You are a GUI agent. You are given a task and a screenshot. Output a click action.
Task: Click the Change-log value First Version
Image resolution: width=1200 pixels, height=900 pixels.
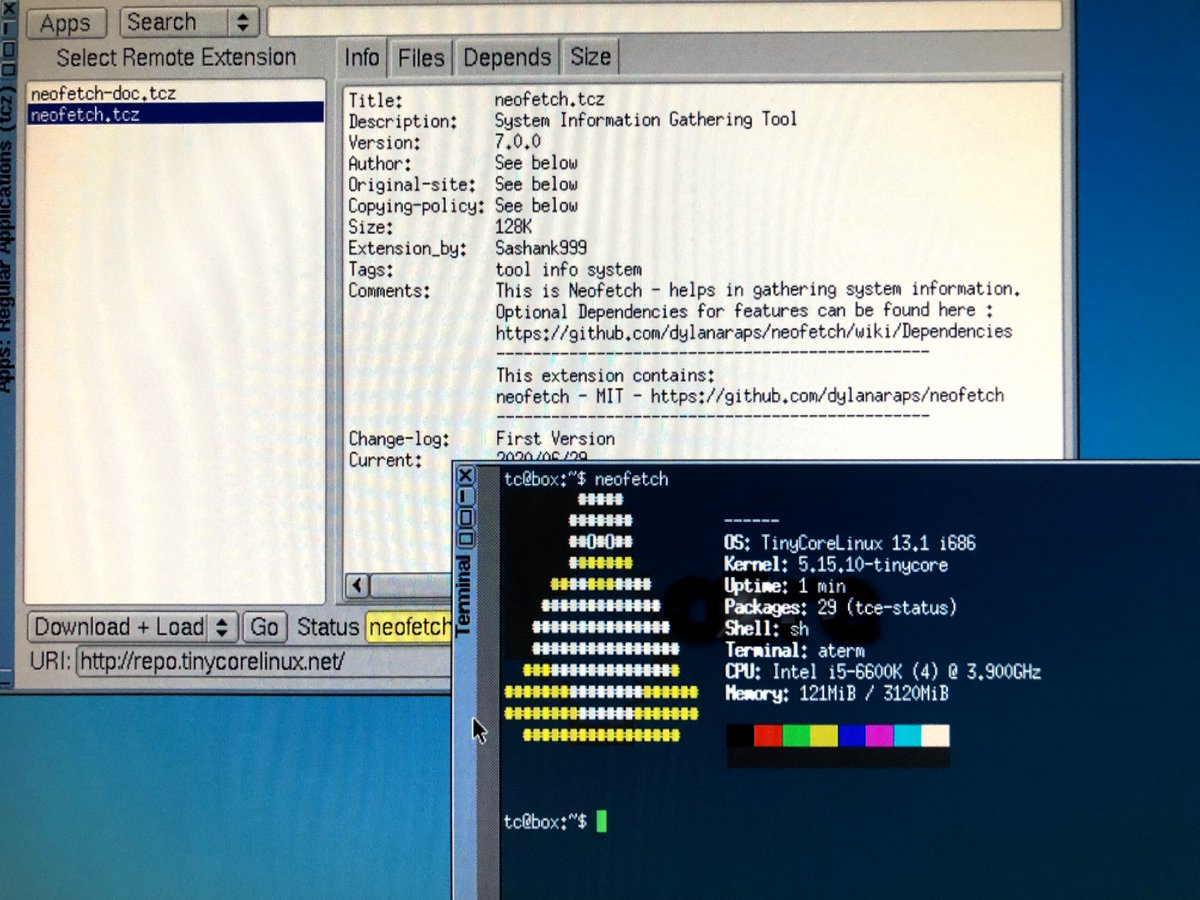(555, 439)
